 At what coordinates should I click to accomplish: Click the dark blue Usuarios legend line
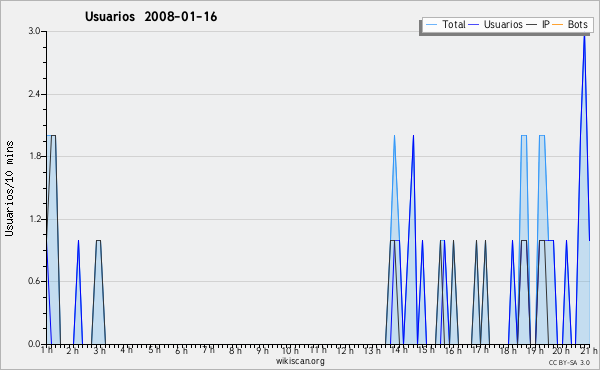tap(474, 25)
